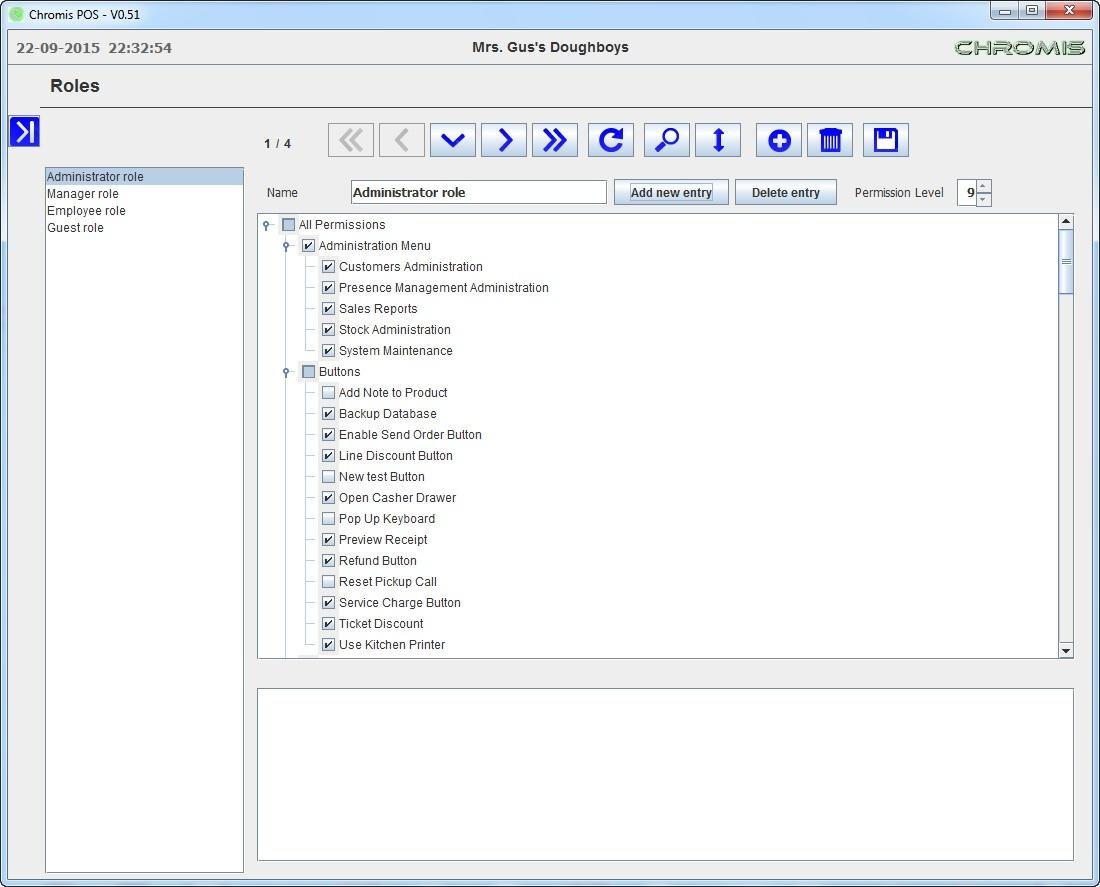Toggle the Pop Up Keyboard checkbox
The image size is (1100, 887).
[x=328, y=519]
